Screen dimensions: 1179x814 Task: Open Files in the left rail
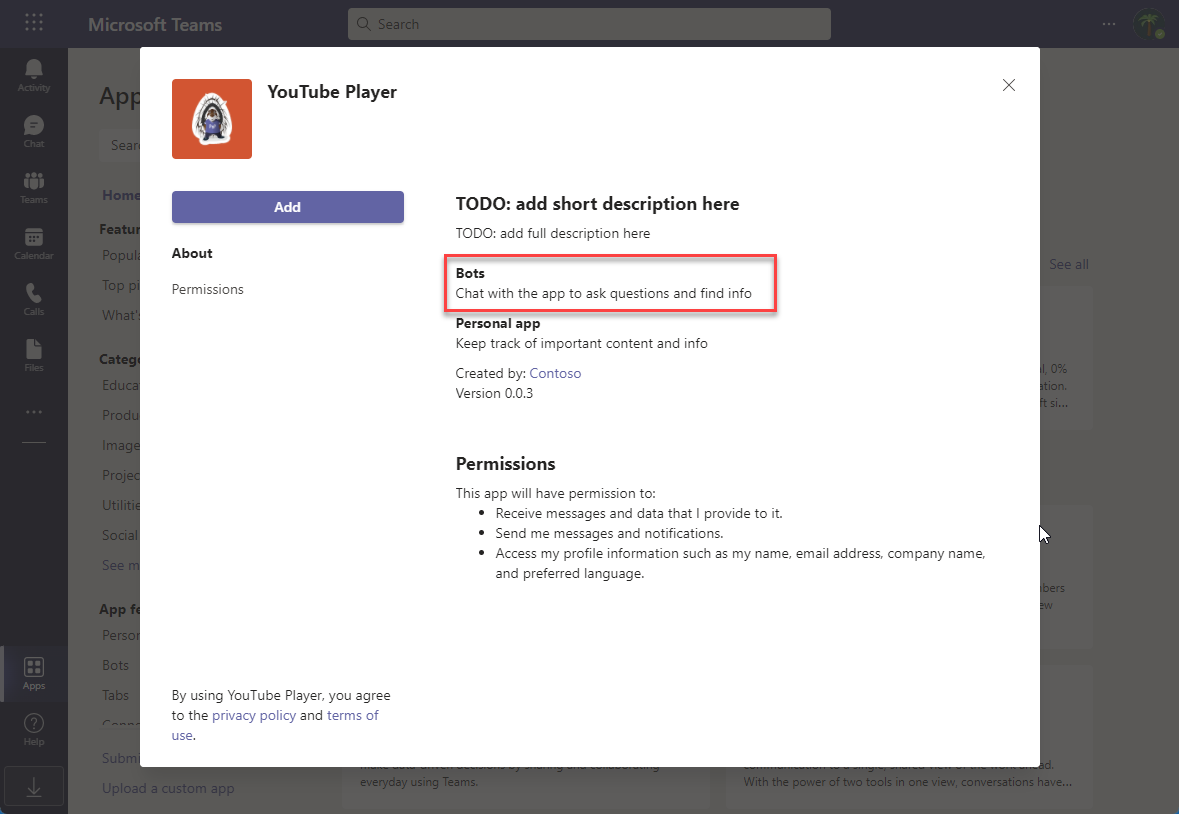[34, 356]
